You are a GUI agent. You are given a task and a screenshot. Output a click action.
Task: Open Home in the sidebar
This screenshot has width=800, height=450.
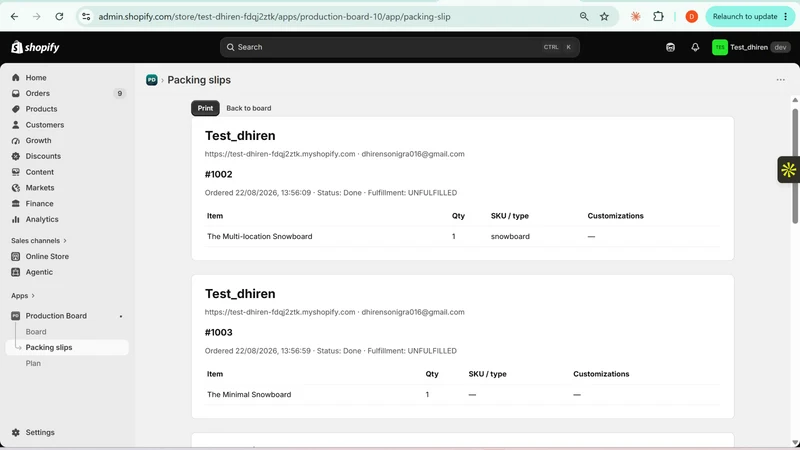coord(36,78)
